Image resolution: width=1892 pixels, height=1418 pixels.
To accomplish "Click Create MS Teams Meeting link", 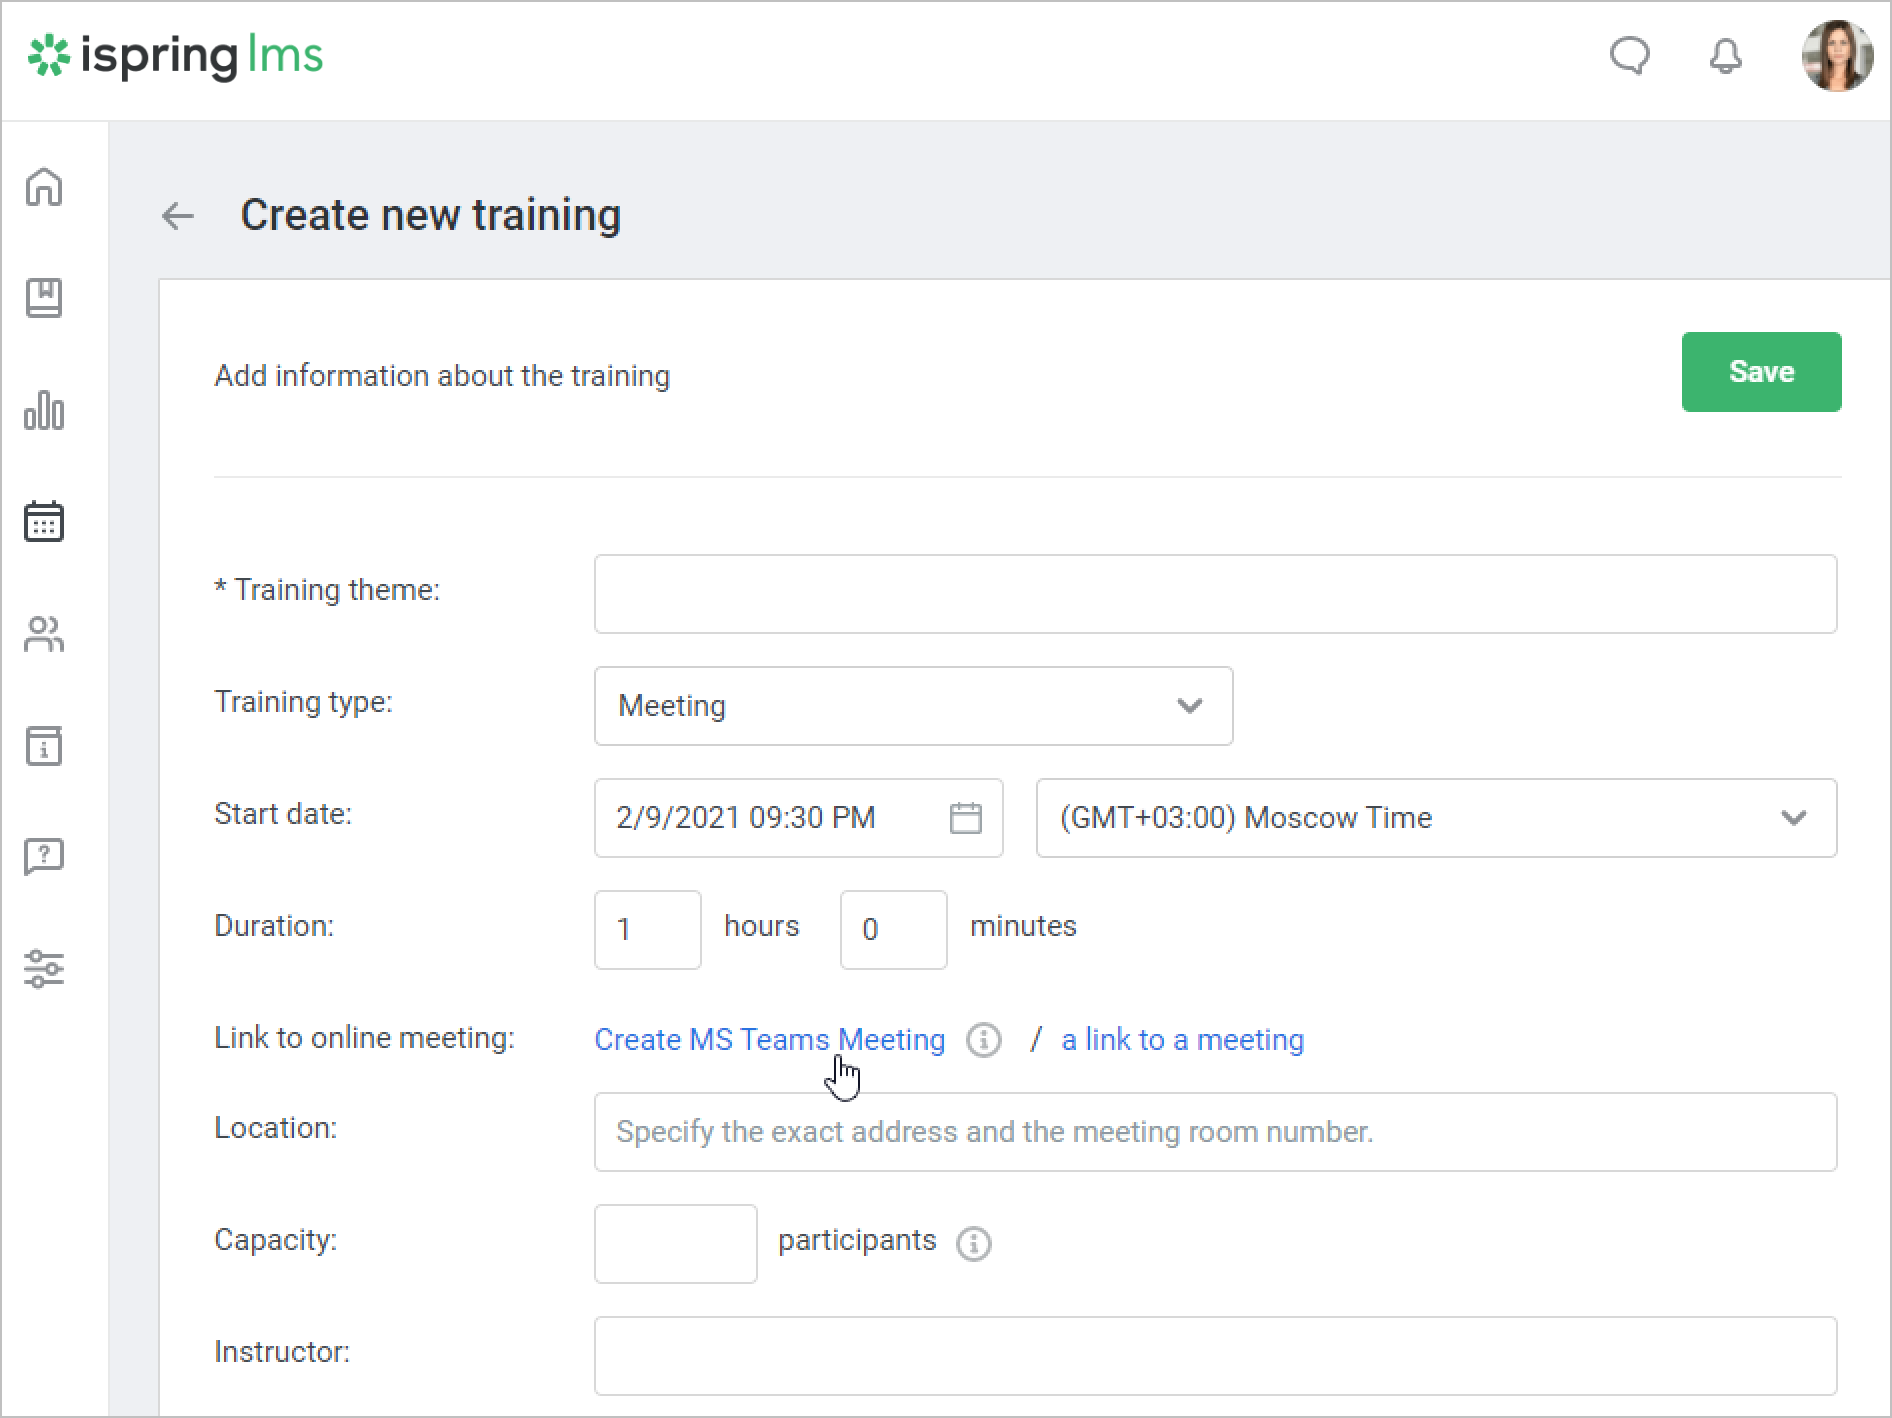I will pyautogui.click(x=769, y=1040).
